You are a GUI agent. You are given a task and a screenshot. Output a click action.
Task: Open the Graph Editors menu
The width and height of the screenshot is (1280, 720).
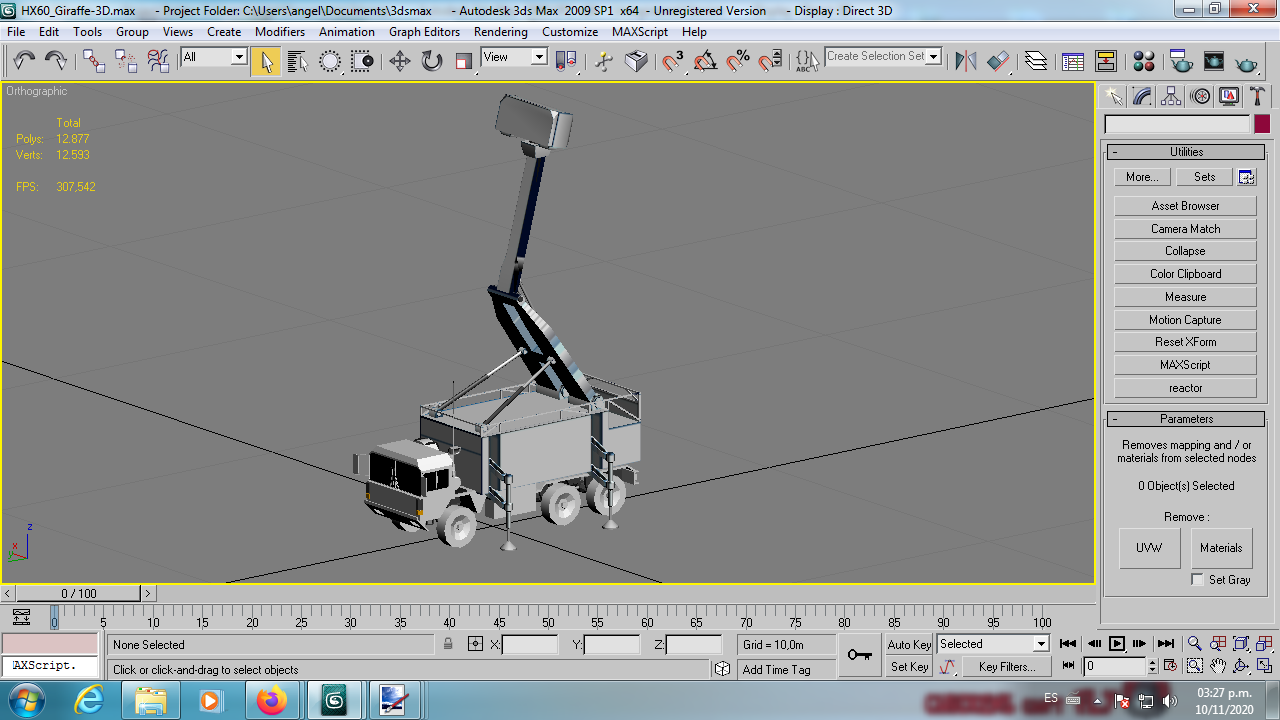[x=424, y=31]
